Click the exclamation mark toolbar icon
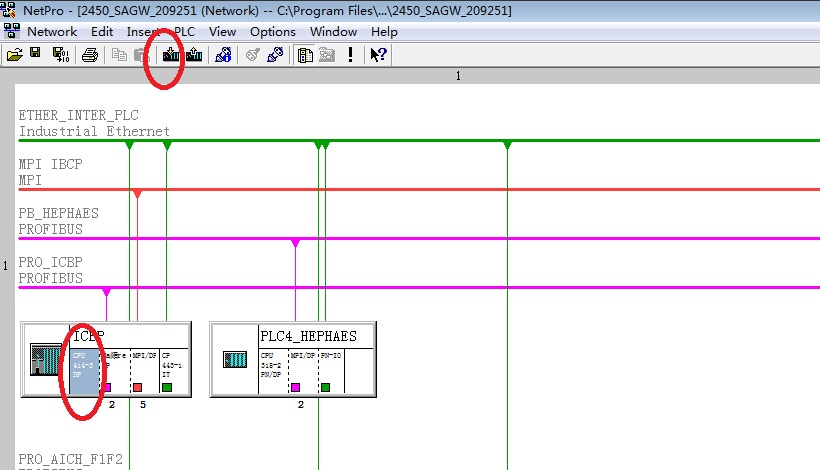 point(350,54)
